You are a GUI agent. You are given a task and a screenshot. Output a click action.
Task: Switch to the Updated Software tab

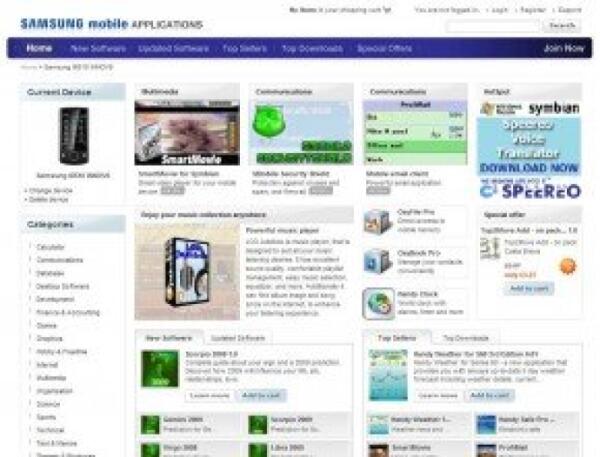tap(237, 339)
